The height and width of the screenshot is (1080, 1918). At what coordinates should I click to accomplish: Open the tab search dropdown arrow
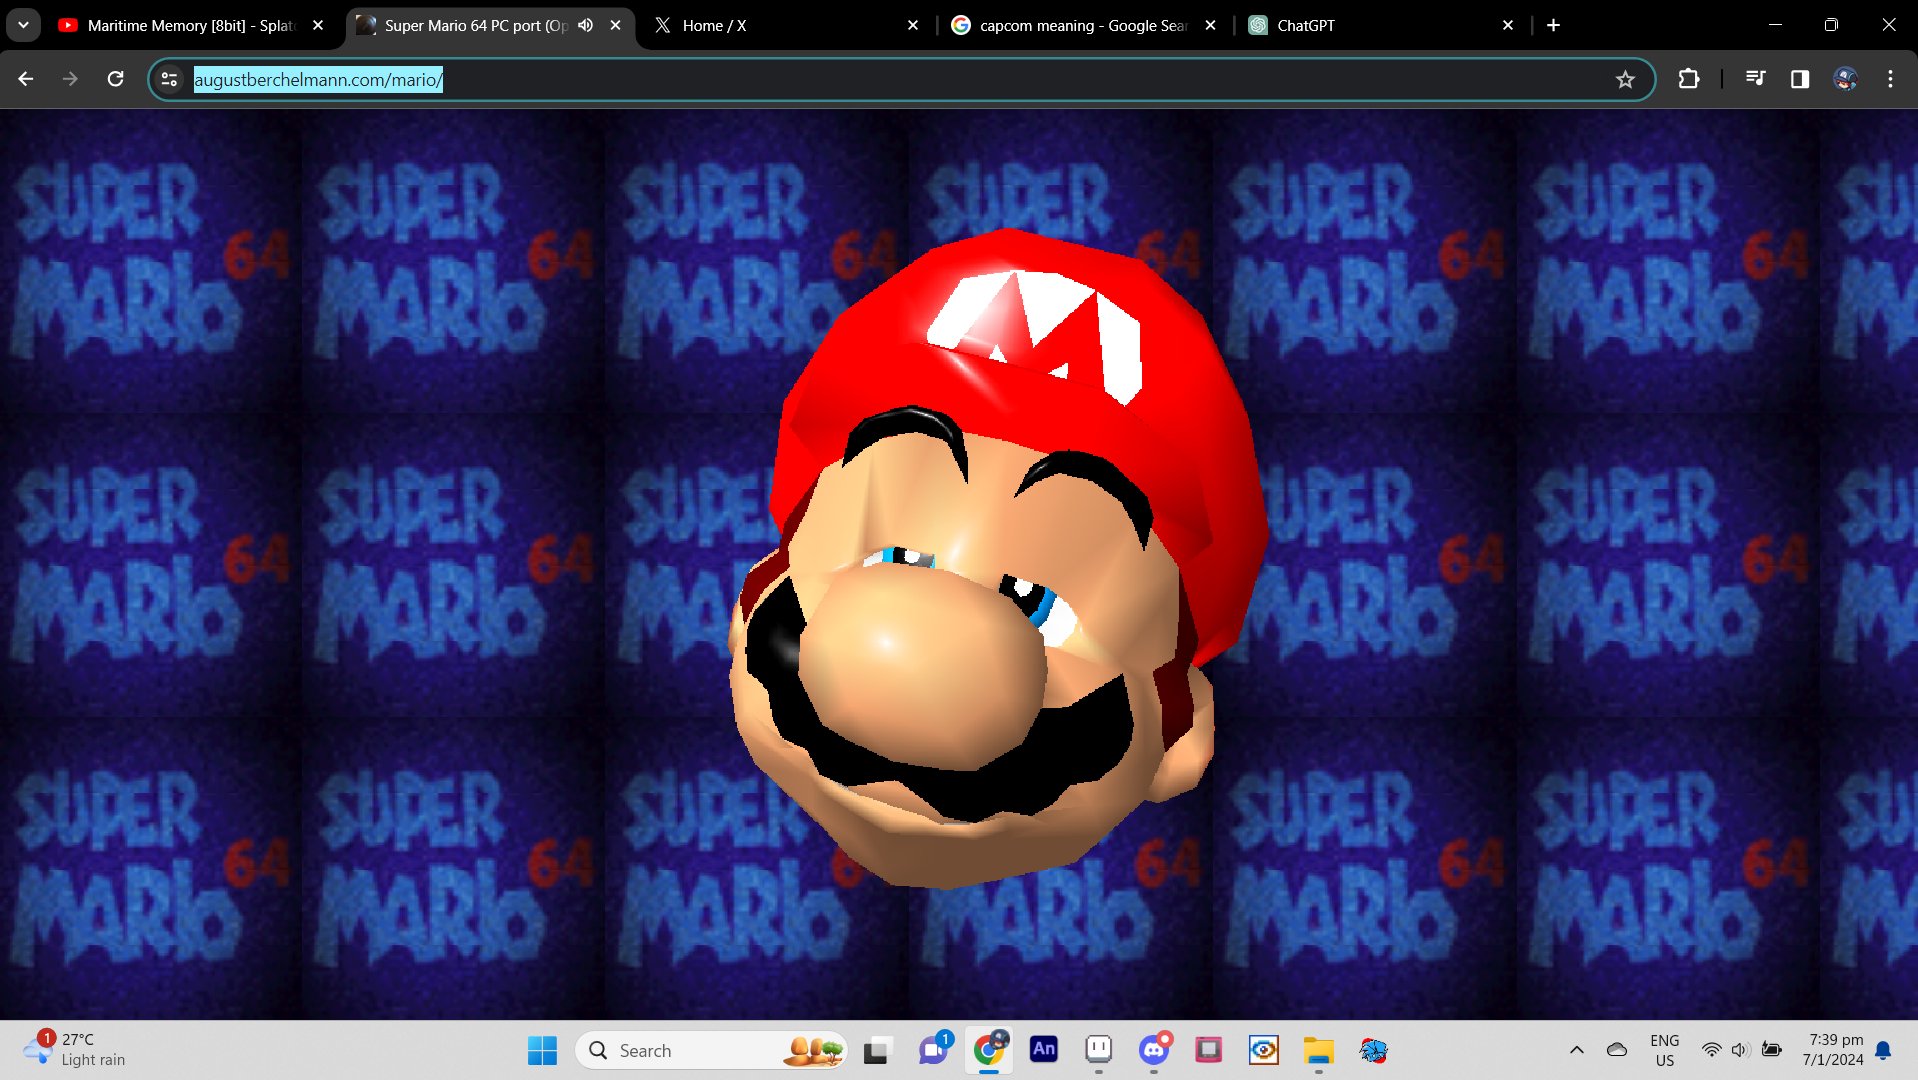[23, 25]
